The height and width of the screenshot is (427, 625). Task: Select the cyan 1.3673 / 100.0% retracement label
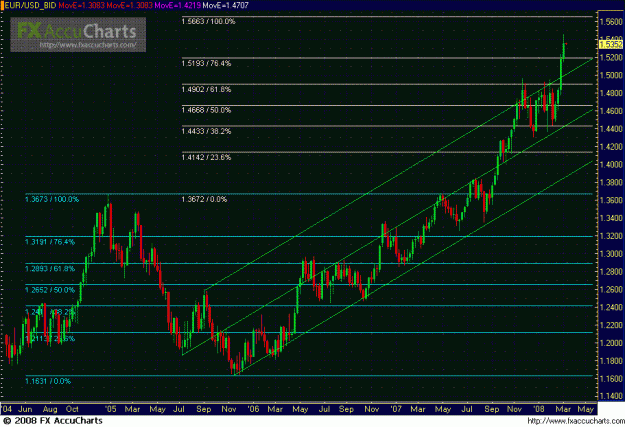click(52, 199)
